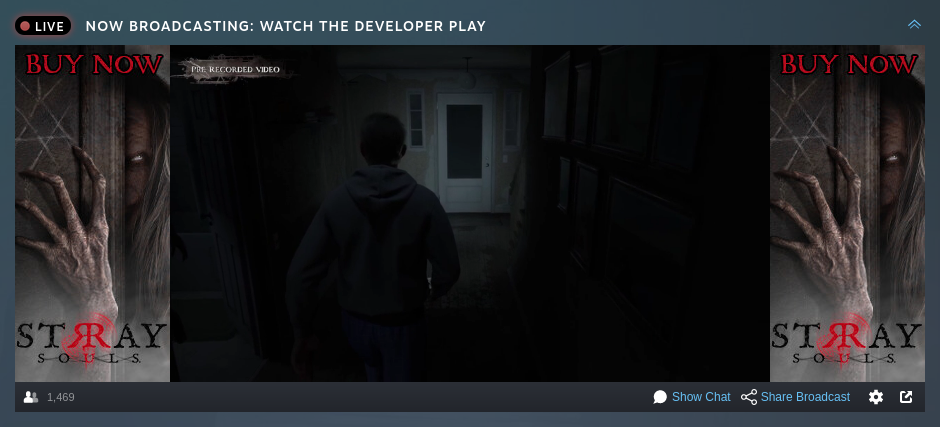This screenshot has width=940, height=427.
Task: Click the share network icon
Action: pyautogui.click(x=749, y=397)
